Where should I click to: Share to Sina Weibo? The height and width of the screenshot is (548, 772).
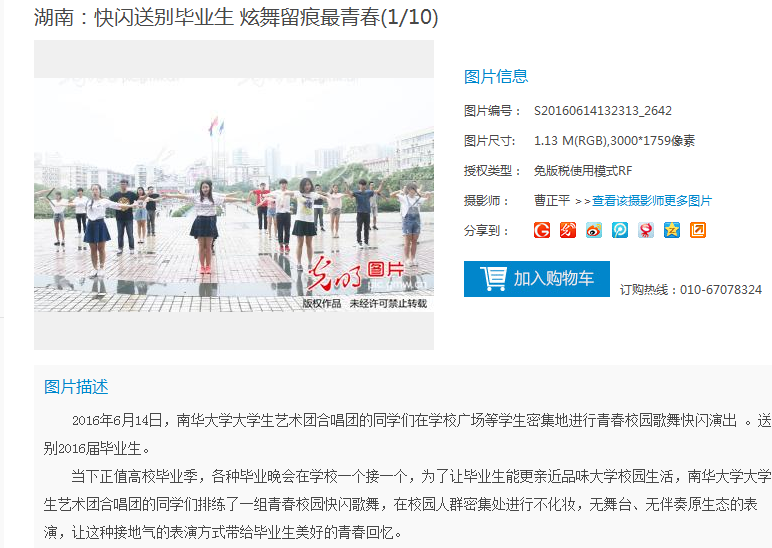(x=594, y=230)
